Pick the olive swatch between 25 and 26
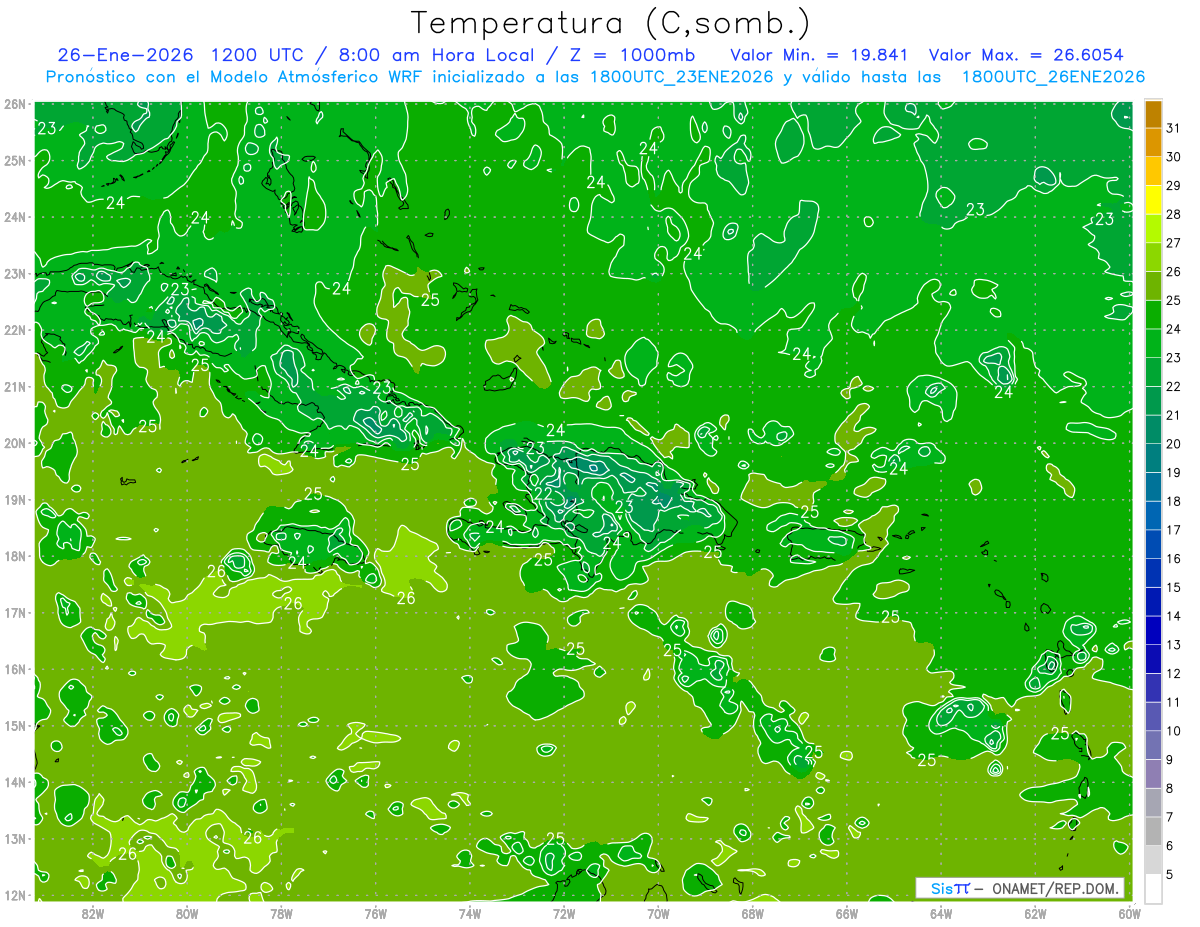1200x927 pixels. pos(1153,286)
